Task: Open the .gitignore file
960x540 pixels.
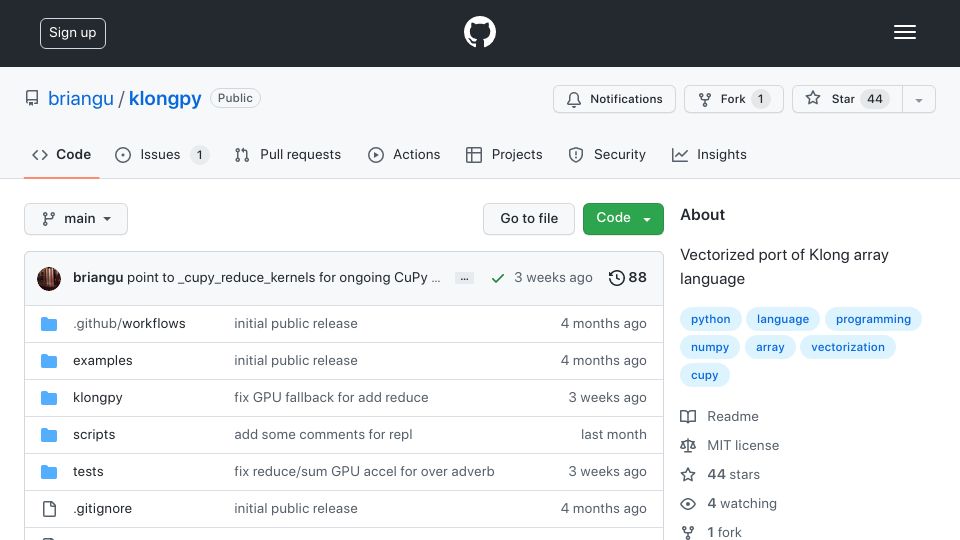Action: (x=102, y=509)
